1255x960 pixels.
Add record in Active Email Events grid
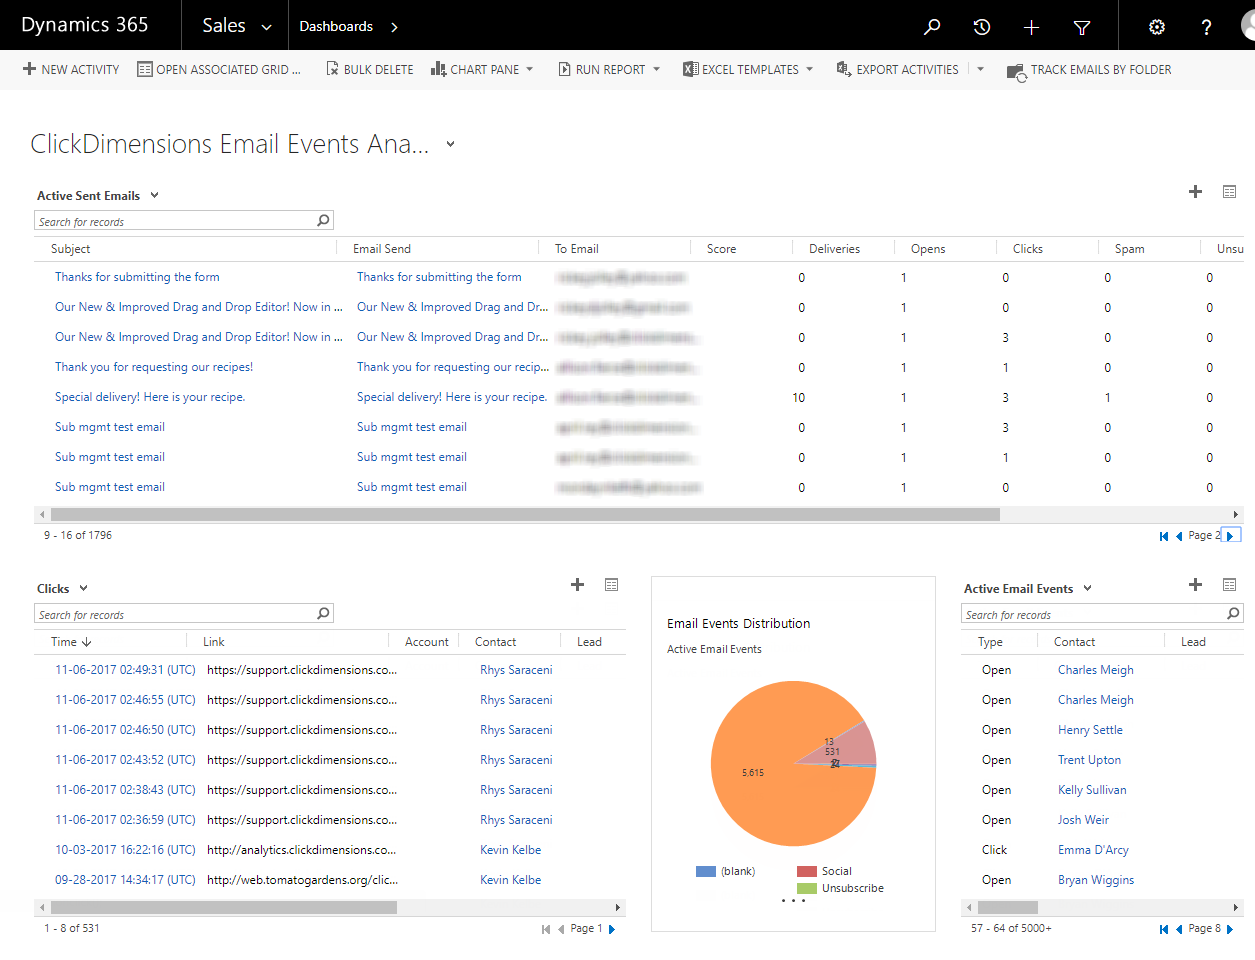[x=1195, y=584]
